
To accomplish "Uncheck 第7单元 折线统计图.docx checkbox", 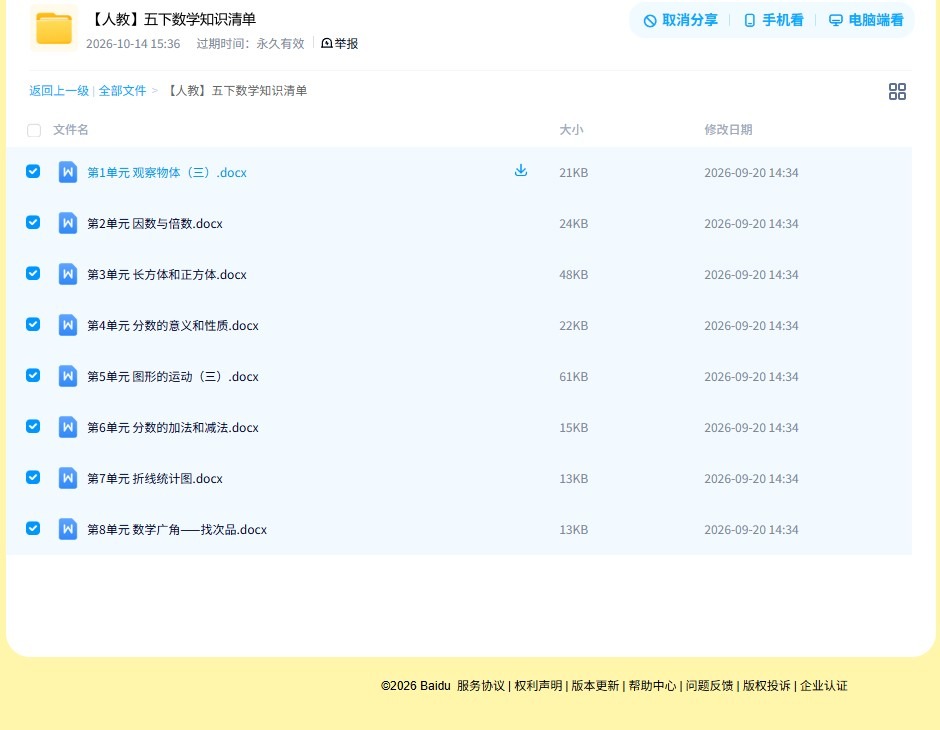I will click(x=33, y=477).
